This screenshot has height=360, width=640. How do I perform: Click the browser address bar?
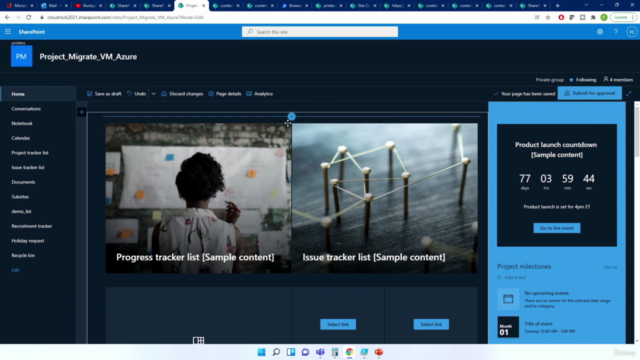click(x=286, y=18)
